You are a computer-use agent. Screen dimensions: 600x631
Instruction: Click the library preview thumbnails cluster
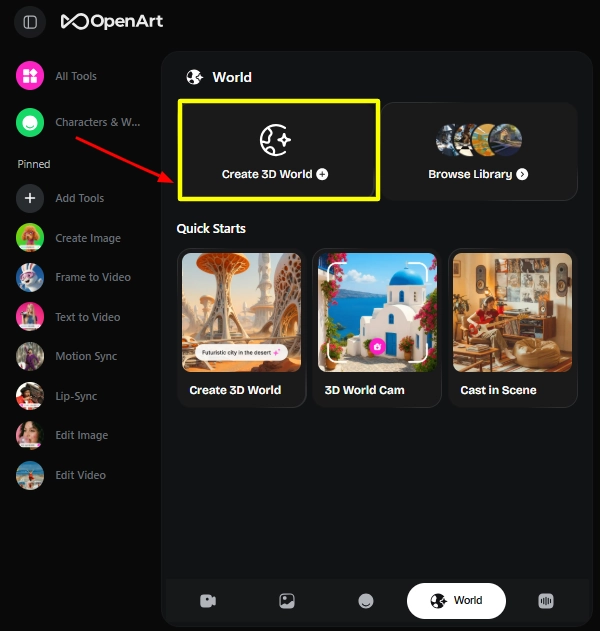coord(479,140)
